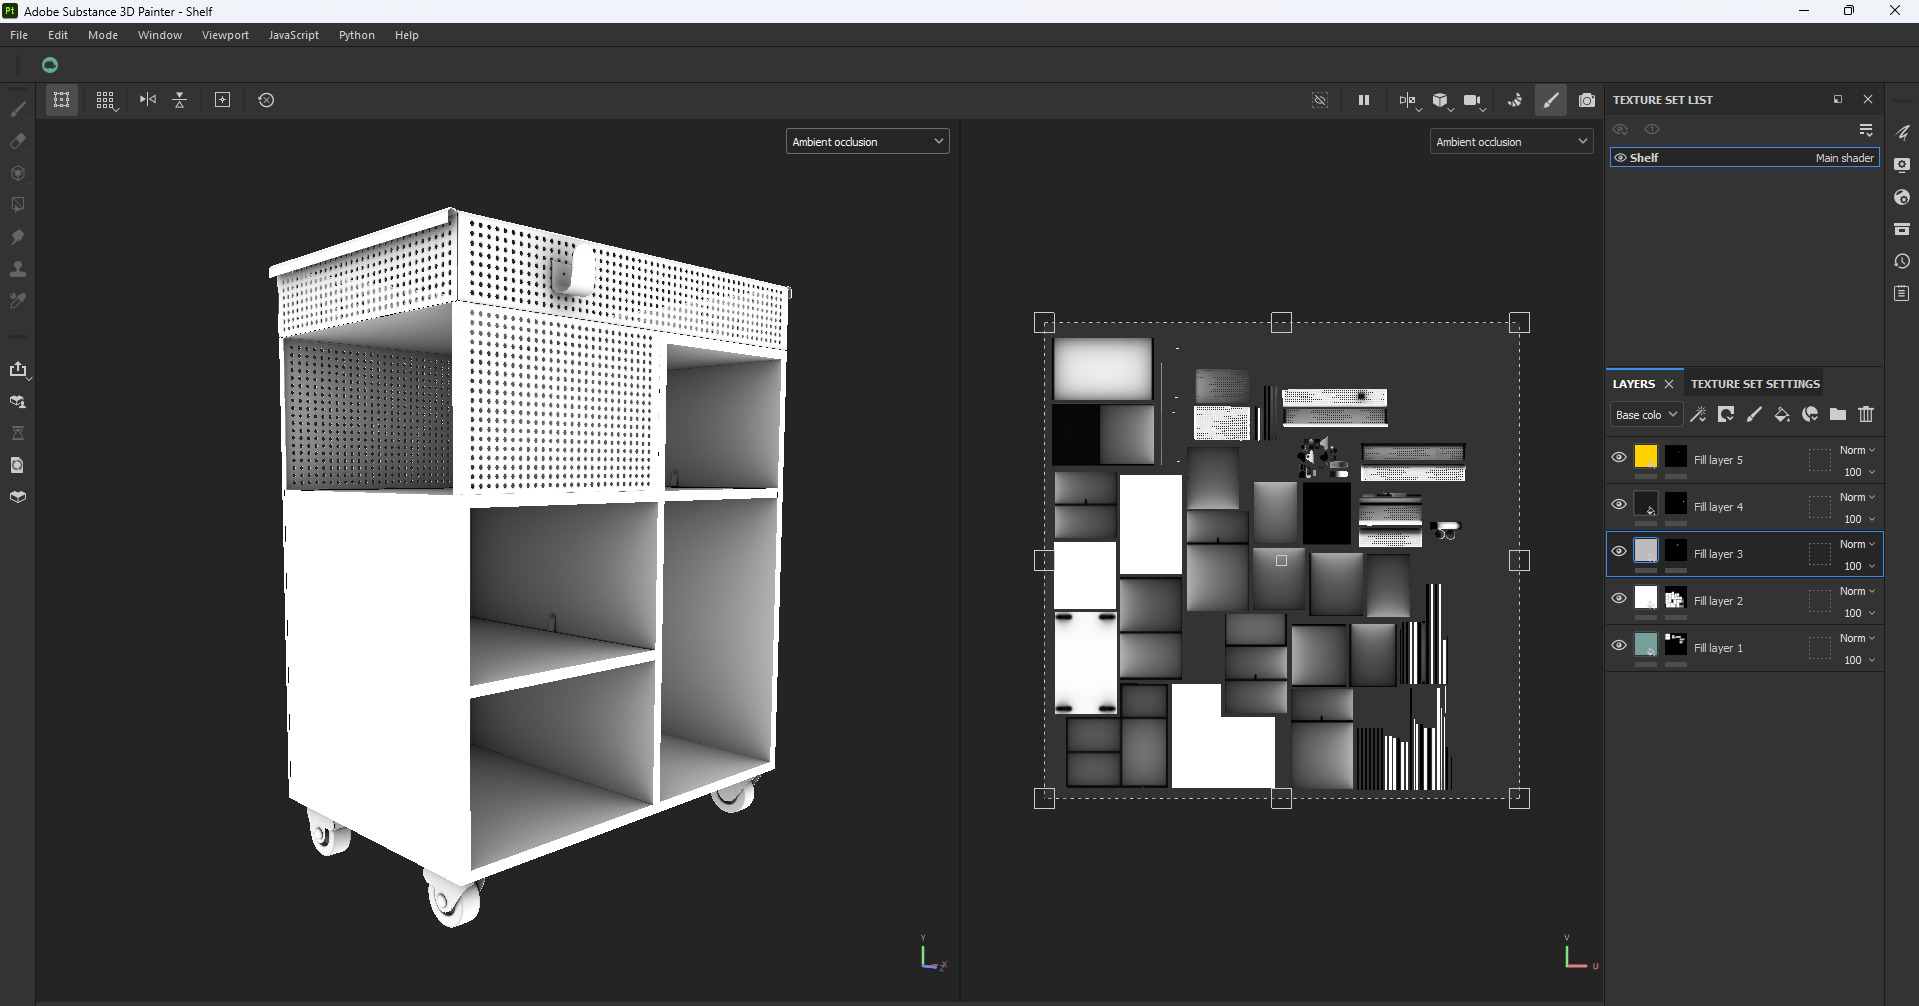Open the Log notepad icon
The height and width of the screenshot is (1006, 1919).
coord(1902,293)
